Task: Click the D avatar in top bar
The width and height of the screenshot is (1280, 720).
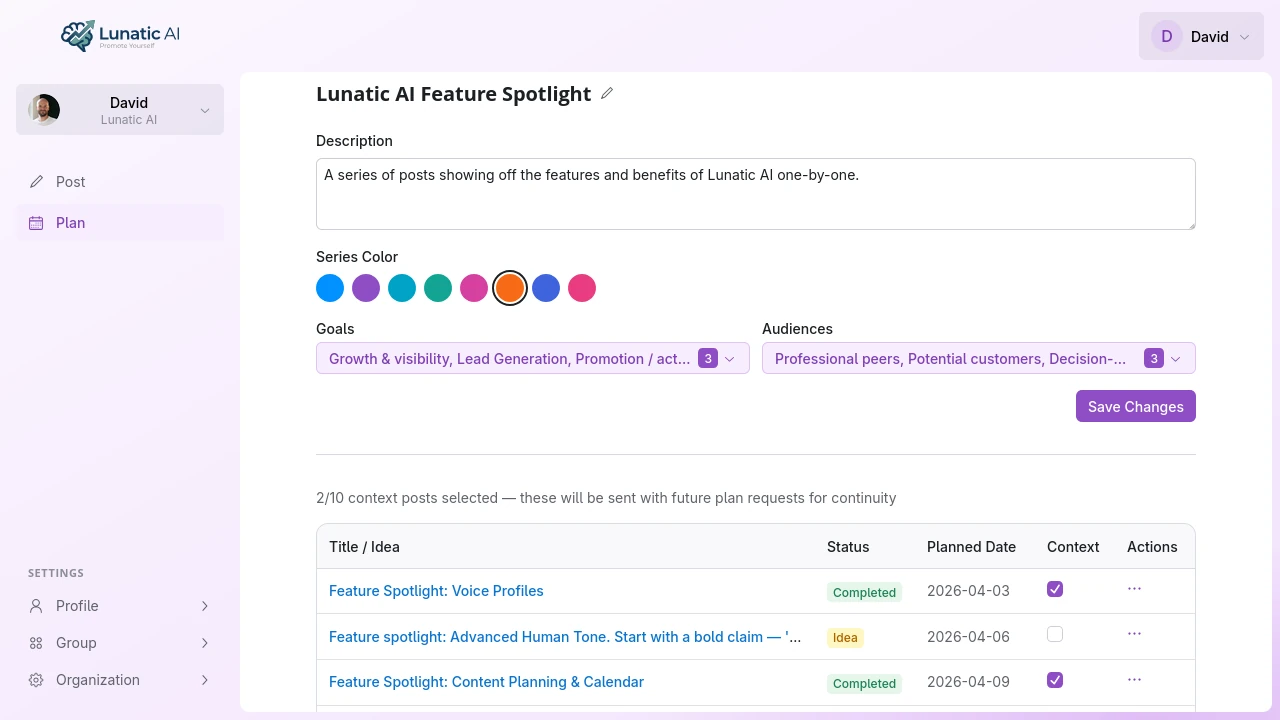Action: [x=1166, y=36]
